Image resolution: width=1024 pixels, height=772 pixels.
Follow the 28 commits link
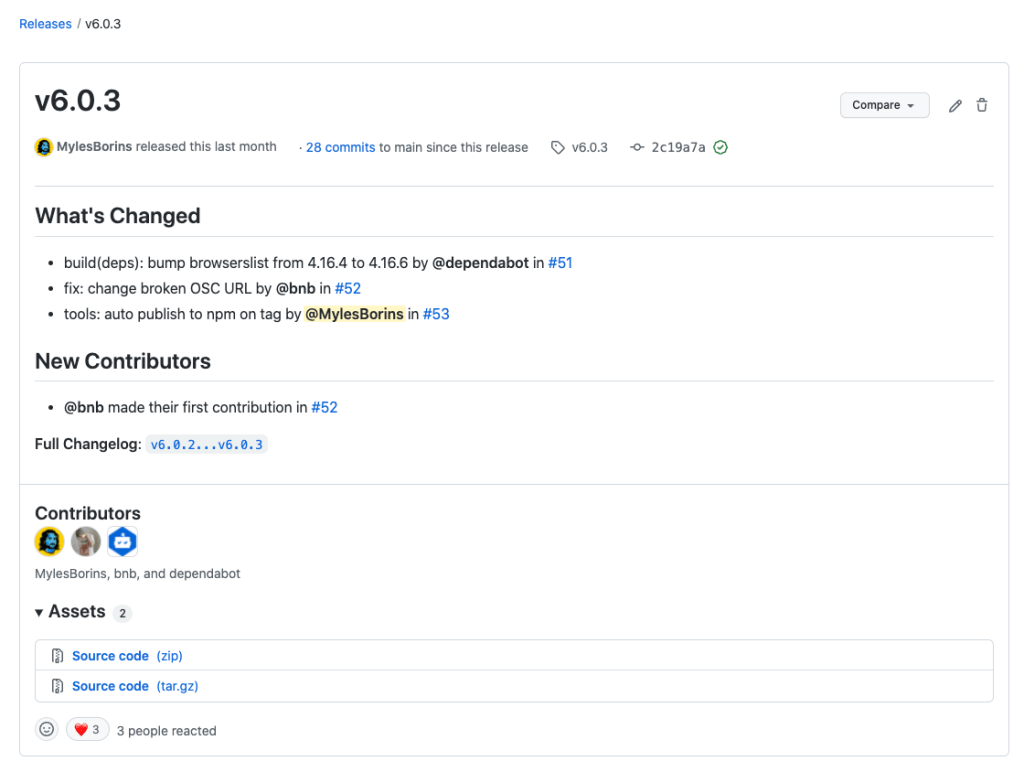click(340, 147)
